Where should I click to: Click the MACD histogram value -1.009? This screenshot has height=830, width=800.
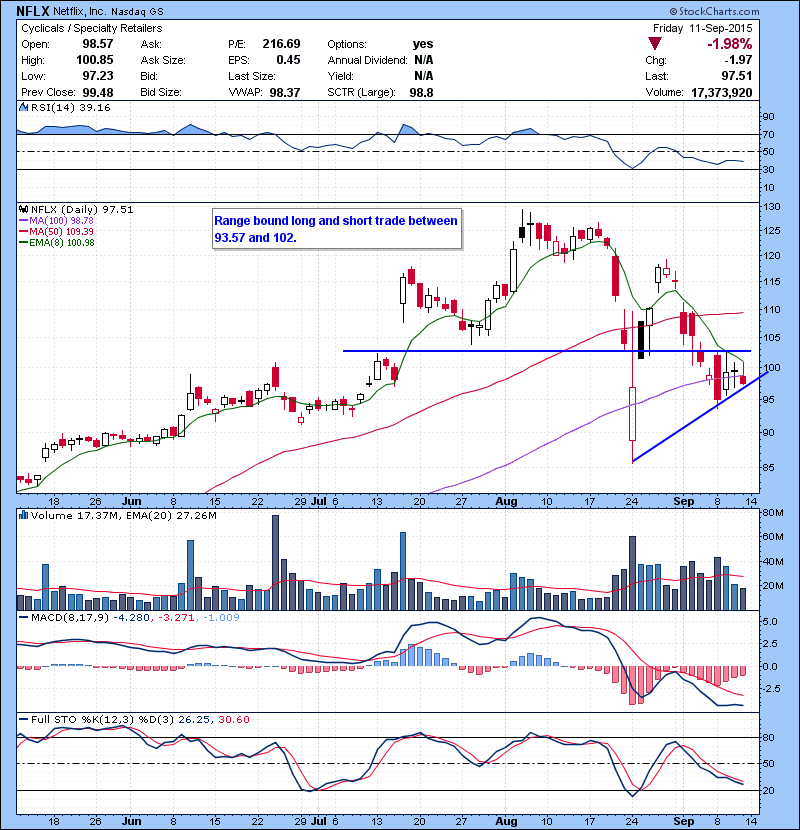point(221,617)
